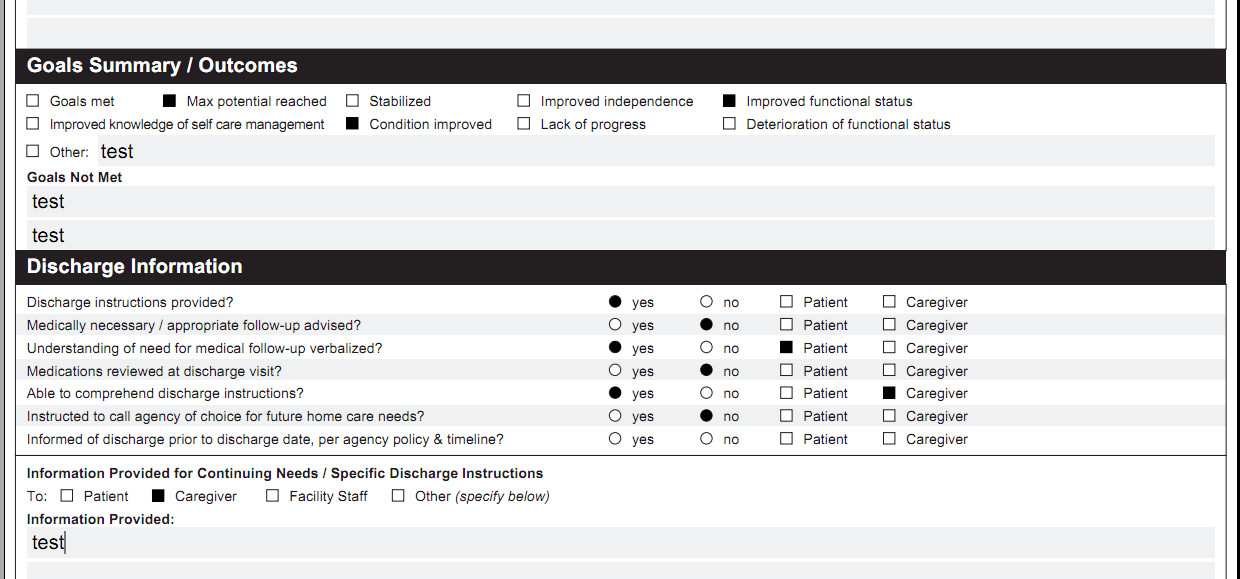This screenshot has height=579, width=1240.
Task: Check Facility Staff recipient checkbox
Action: [272, 496]
